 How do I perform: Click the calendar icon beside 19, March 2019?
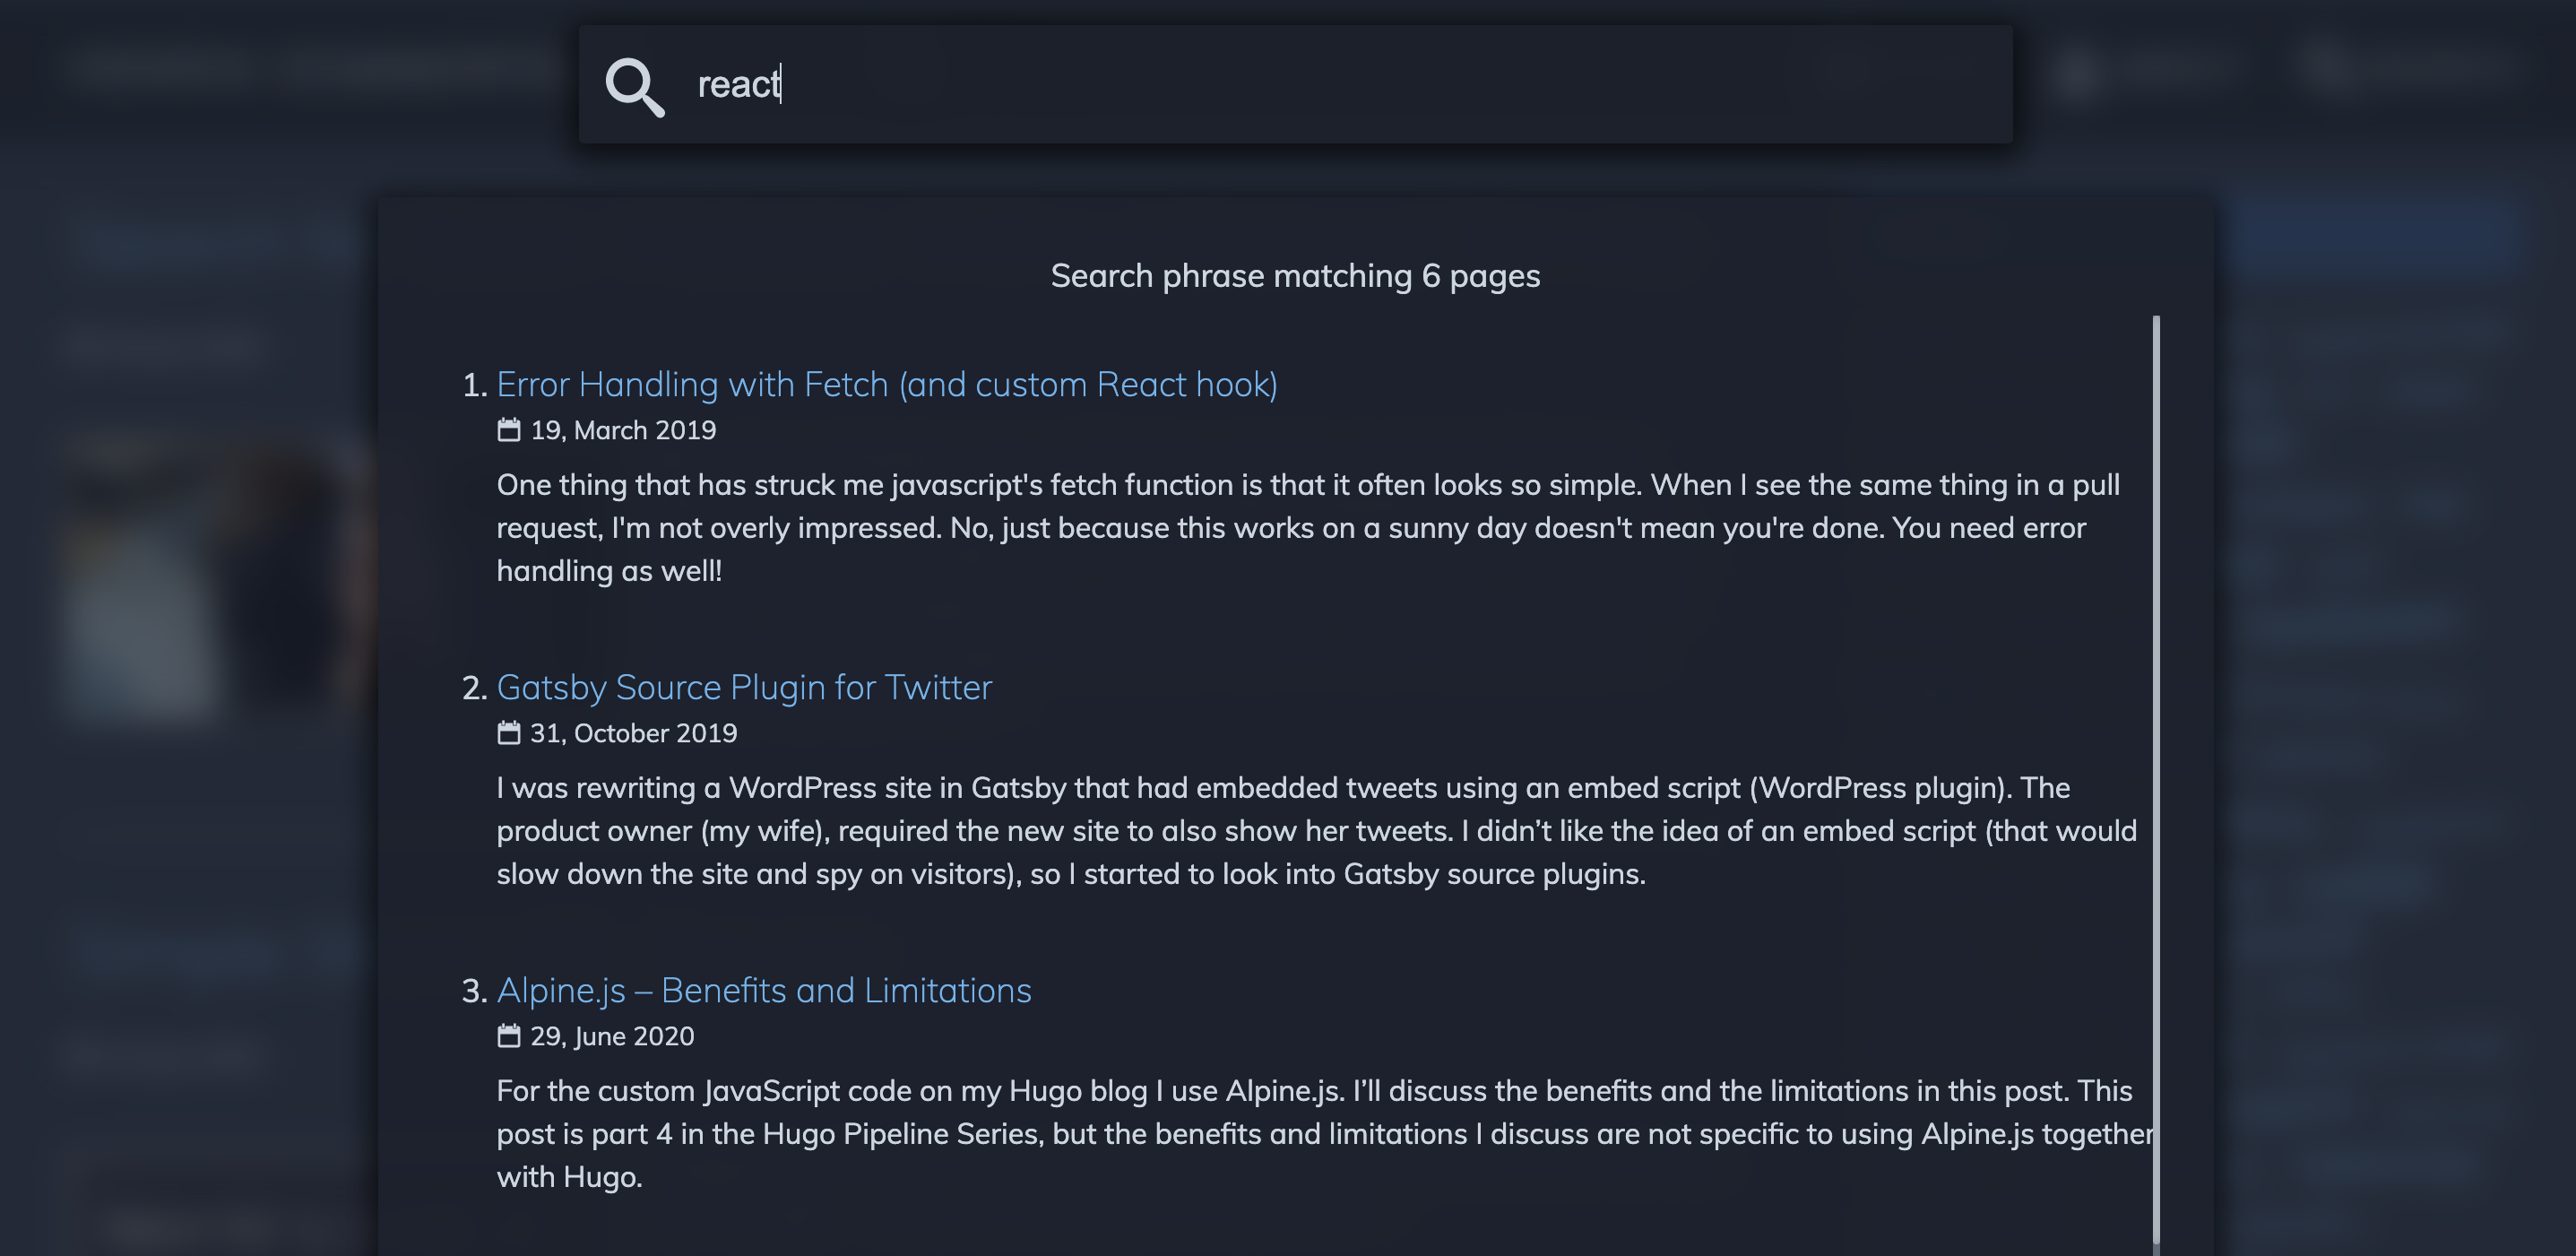tap(509, 430)
